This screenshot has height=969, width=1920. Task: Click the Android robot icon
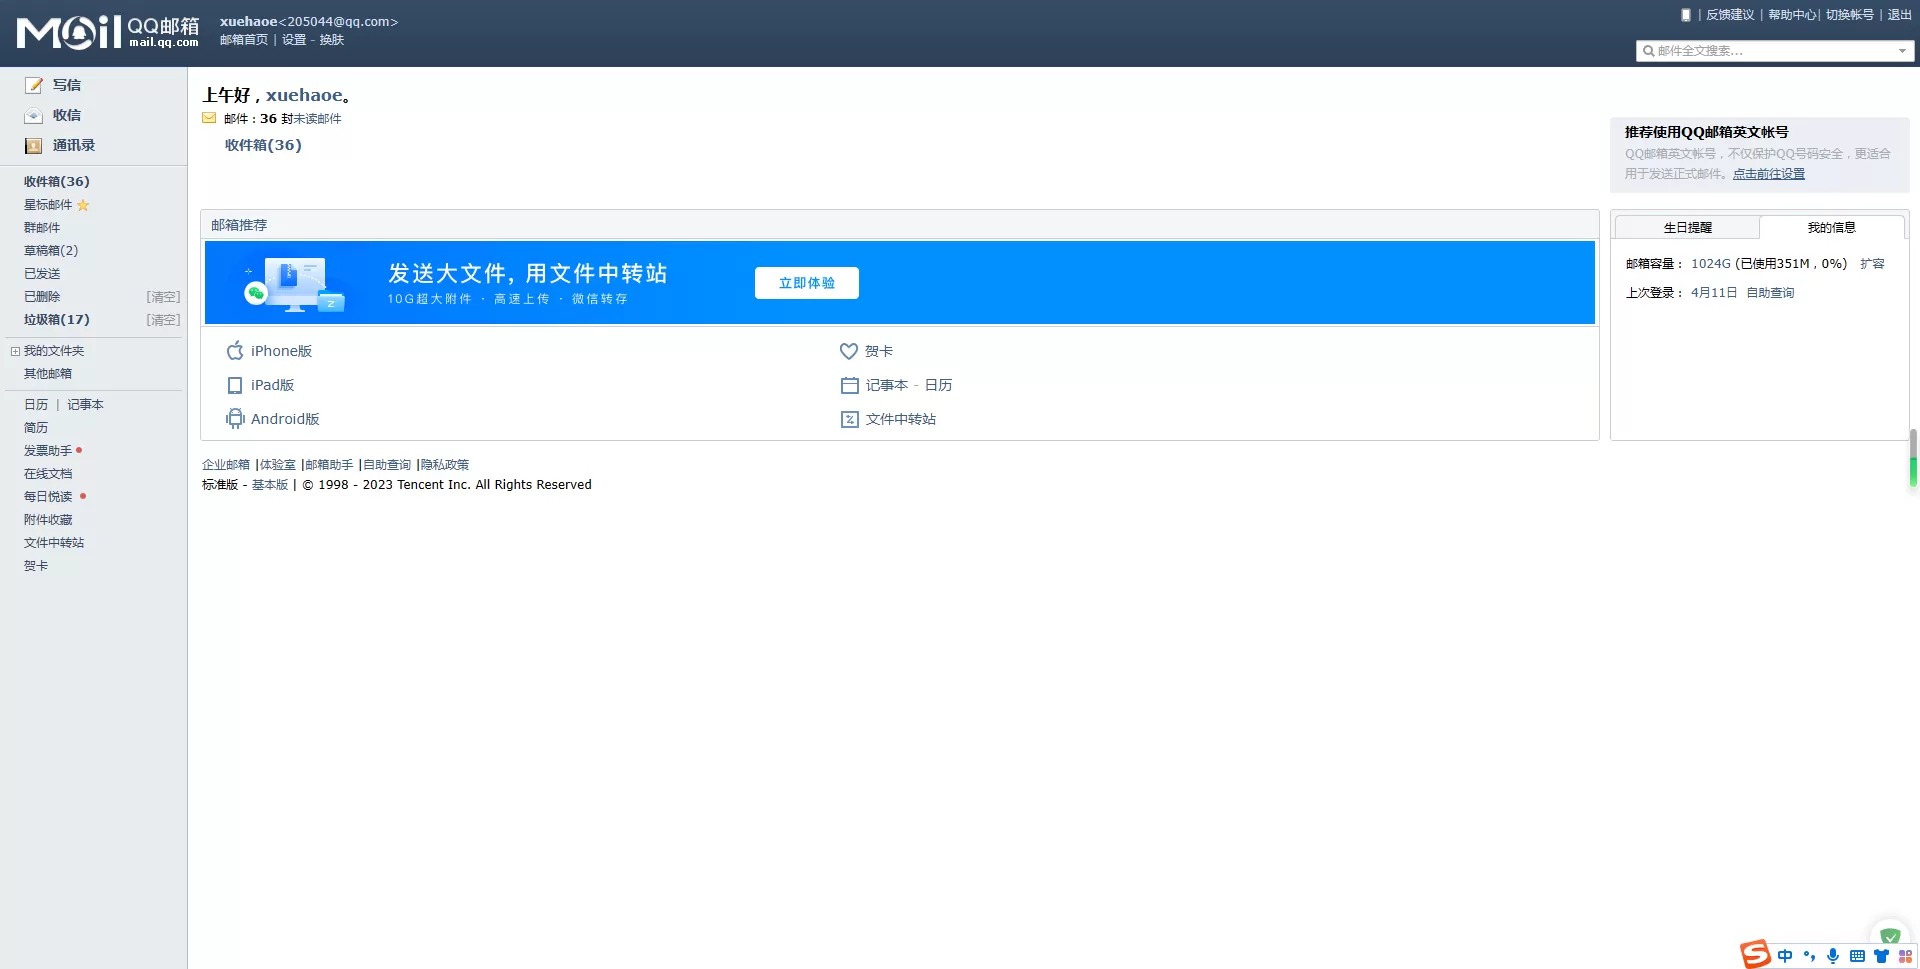pos(235,419)
